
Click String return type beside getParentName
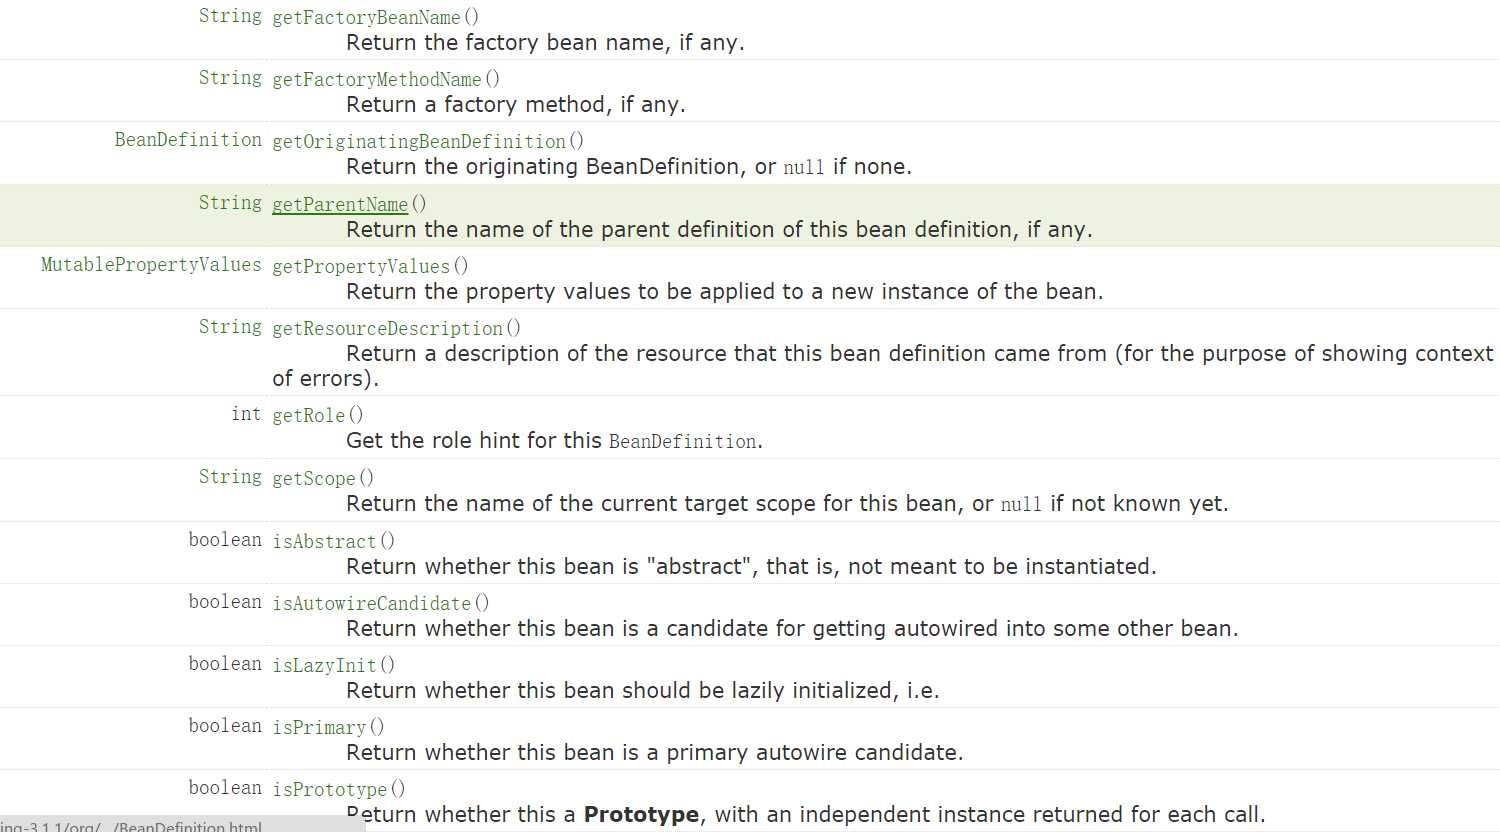(230, 202)
